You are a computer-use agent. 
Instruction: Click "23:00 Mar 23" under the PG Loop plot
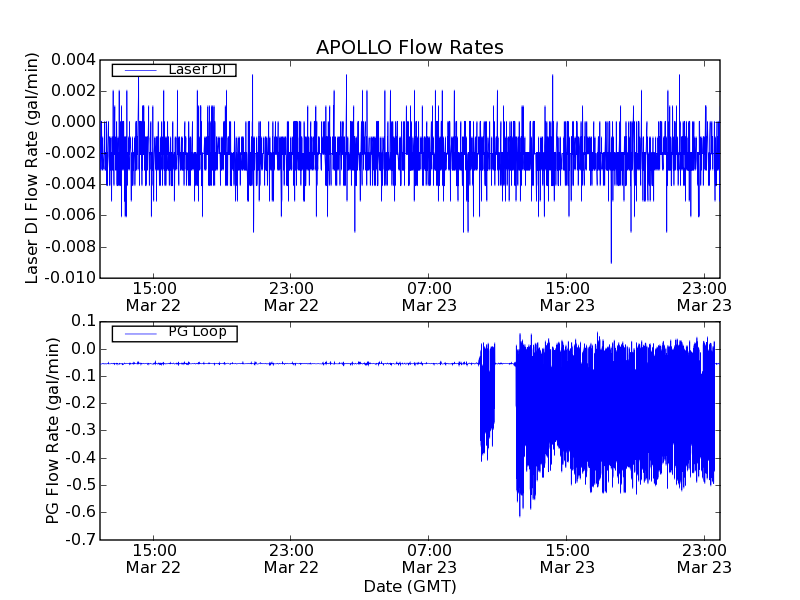[x=704, y=559]
